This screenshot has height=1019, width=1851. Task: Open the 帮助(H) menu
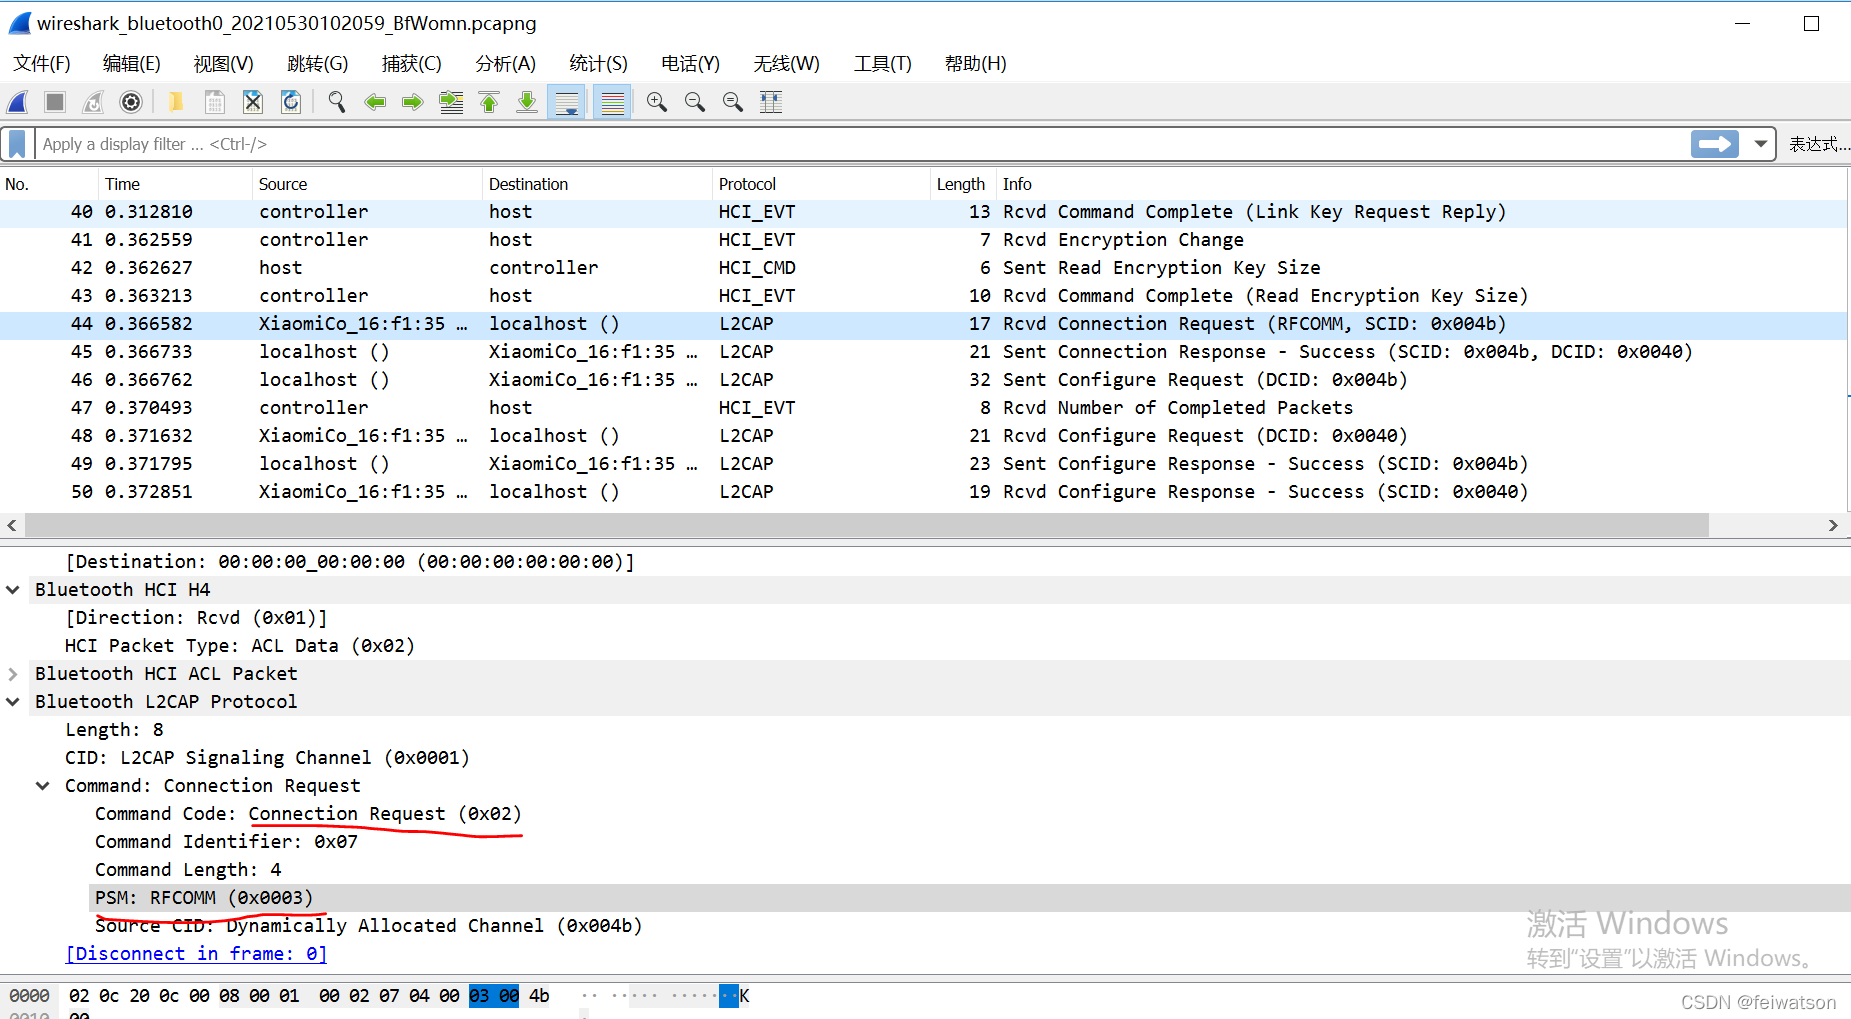tap(976, 63)
